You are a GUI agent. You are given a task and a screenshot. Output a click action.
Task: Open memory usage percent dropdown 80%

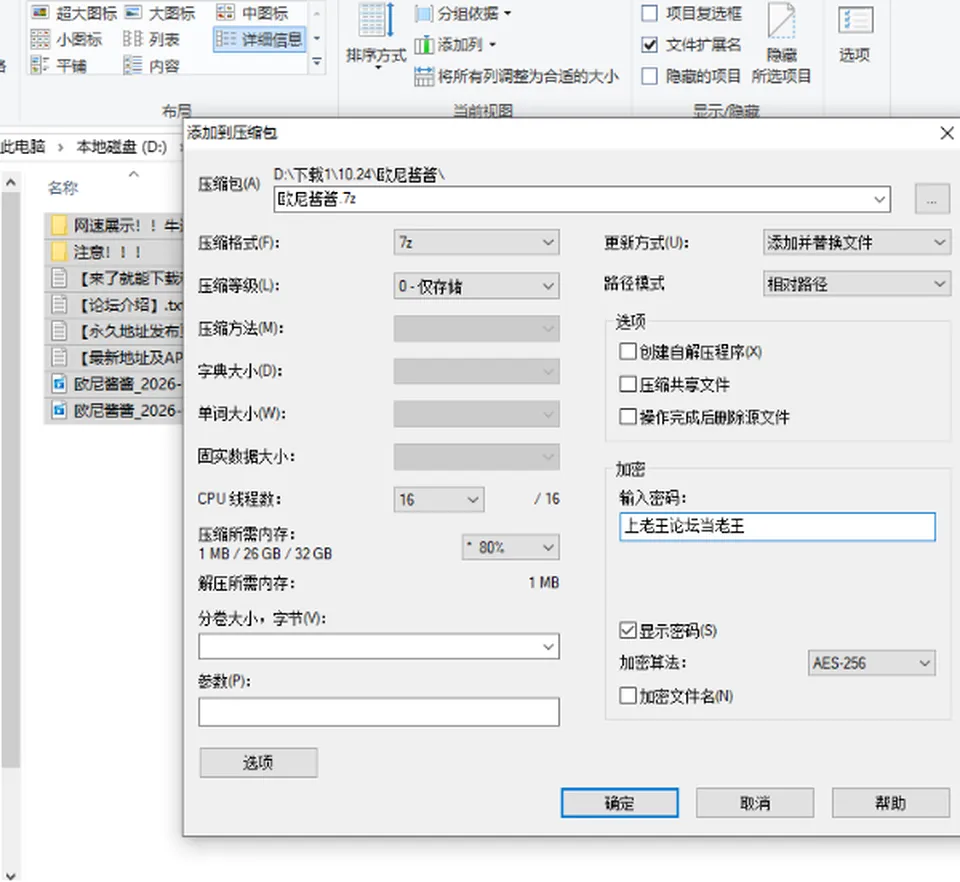click(x=511, y=547)
